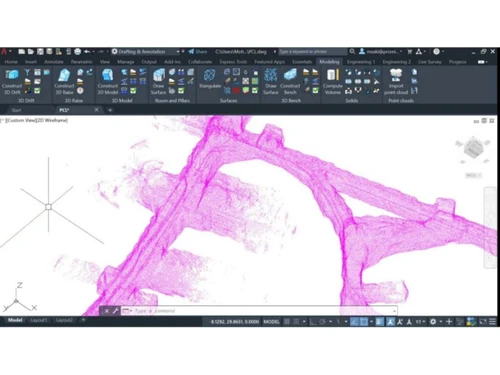
Task: Click the Construct 3D Model tool
Action: pos(108,82)
